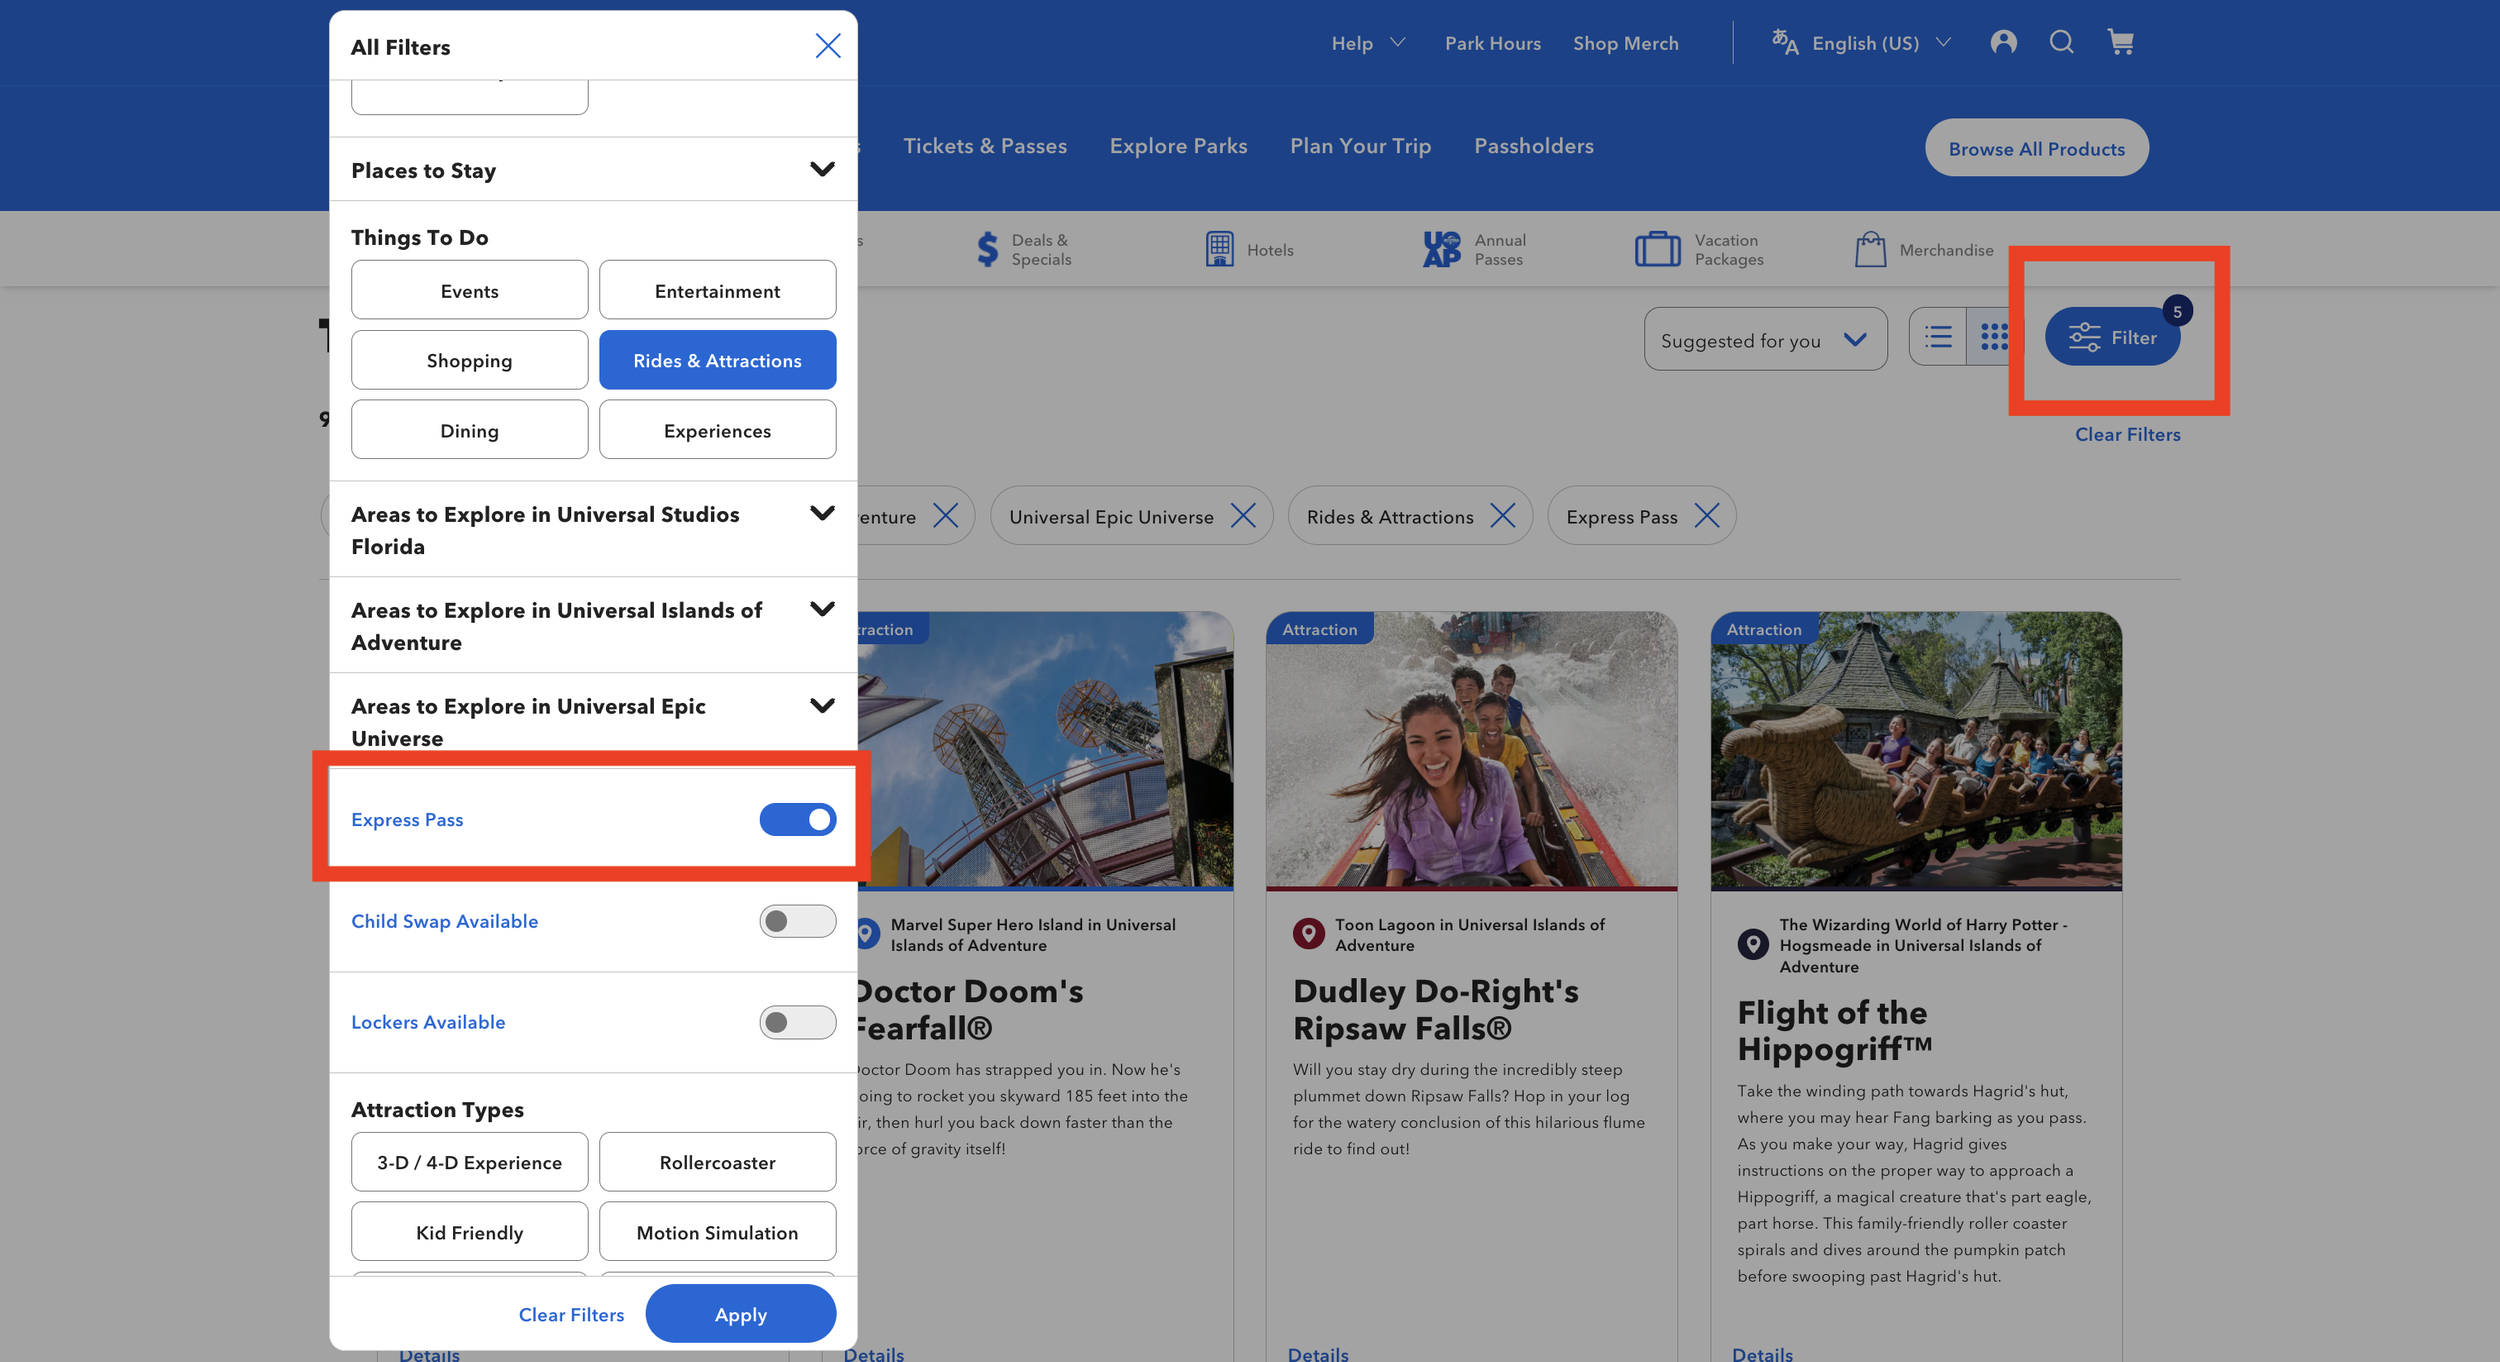Click the Deals & Specials dollar icon
The height and width of the screenshot is (1362, 2500).
(x=987, y=249)
